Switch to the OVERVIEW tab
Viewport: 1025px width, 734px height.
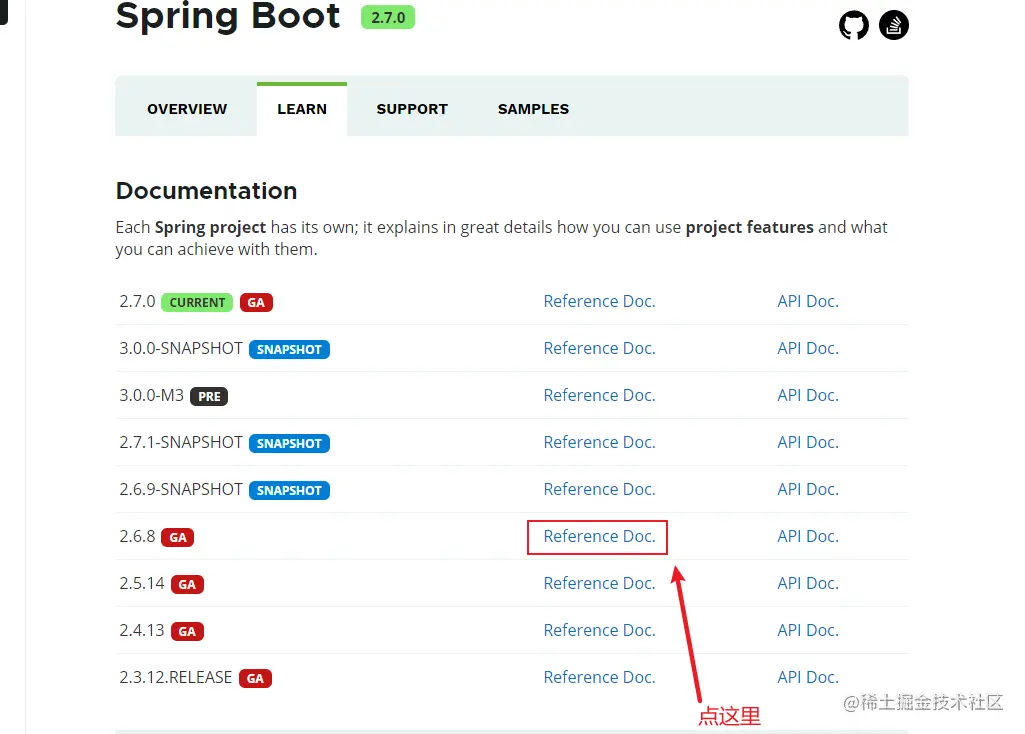pos(186,109)
